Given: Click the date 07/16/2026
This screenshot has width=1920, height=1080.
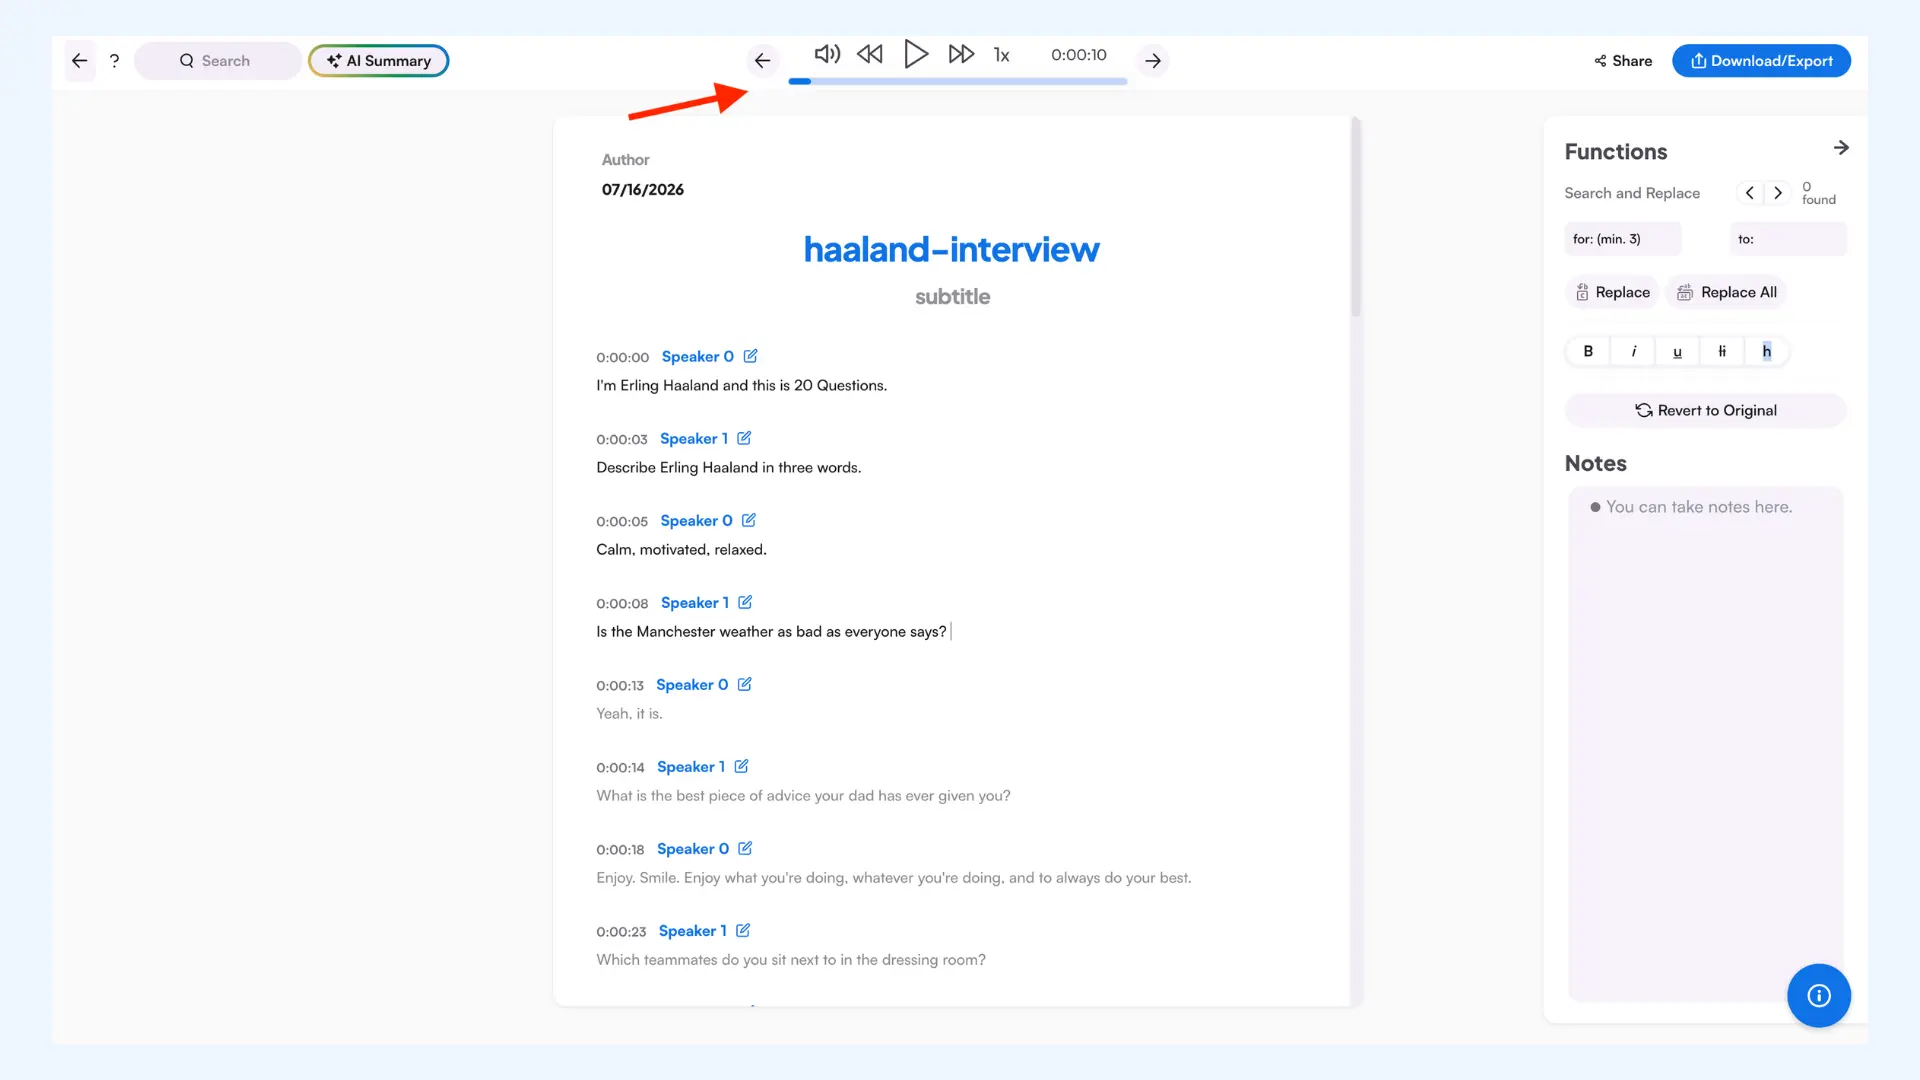Looking at the screenshot, I should 642,190.
